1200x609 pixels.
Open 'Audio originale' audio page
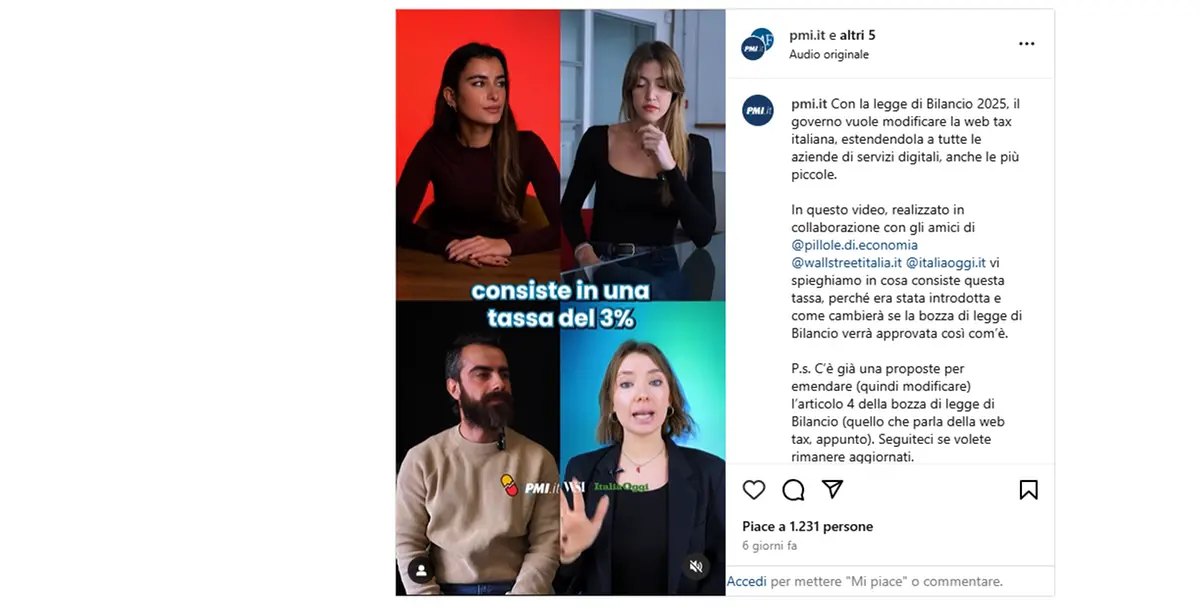tap(829, 54)
